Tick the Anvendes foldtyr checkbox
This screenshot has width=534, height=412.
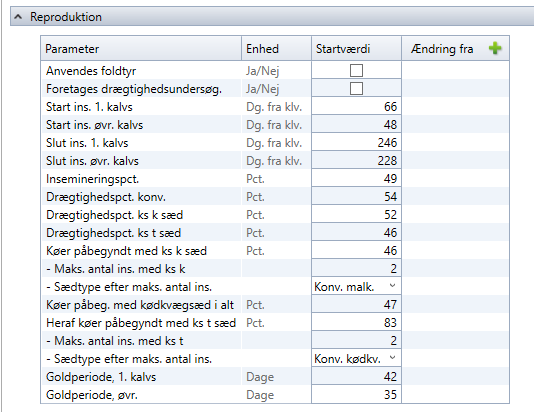click(356, 70)
